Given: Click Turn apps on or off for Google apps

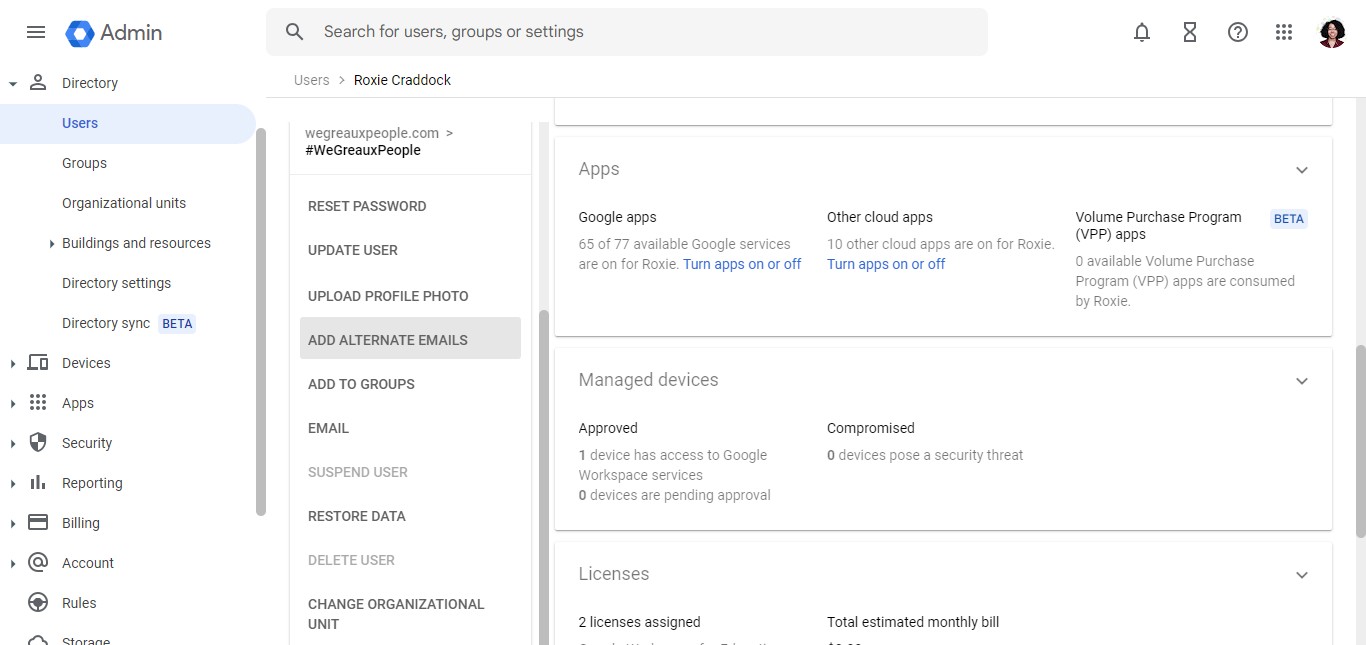Looking at the screenshot, I should (x=742, y=264).
